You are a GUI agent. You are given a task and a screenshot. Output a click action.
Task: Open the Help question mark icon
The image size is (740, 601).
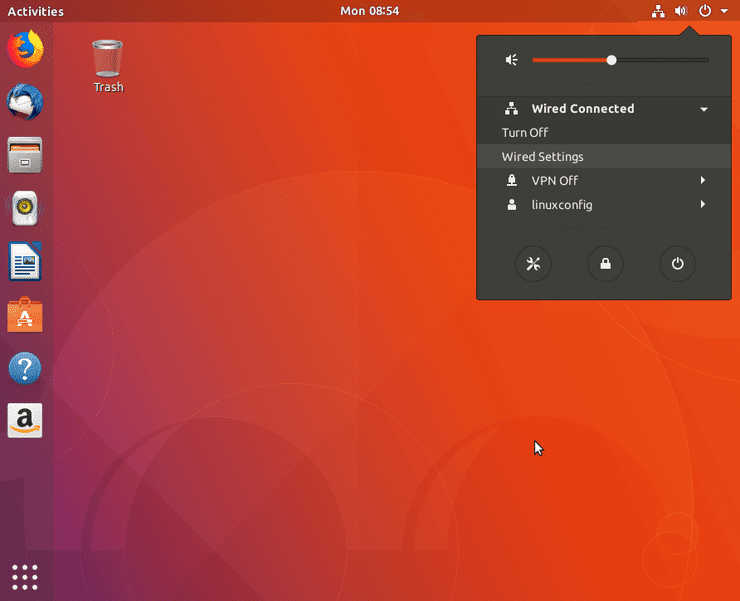tap(25, 368)
